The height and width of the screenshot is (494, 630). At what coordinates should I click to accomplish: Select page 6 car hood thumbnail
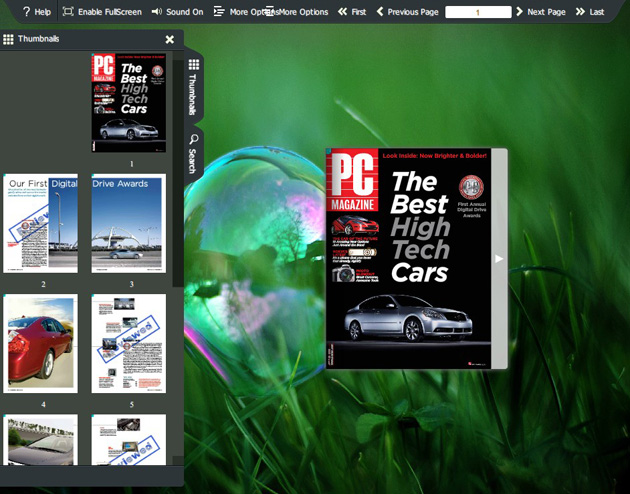pos(41,440)
